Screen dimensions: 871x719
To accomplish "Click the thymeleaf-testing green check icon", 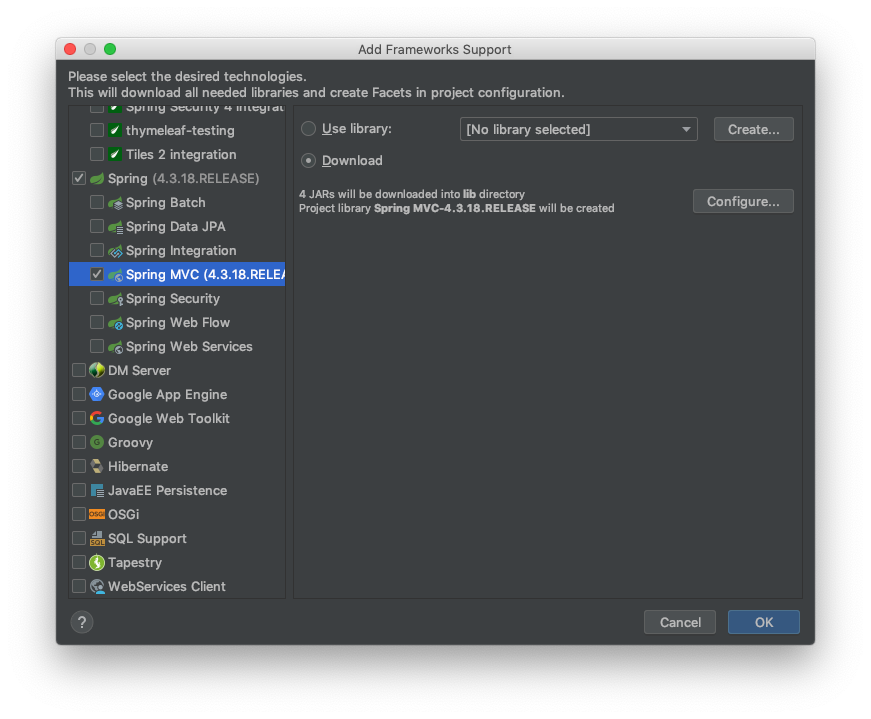I will coord(115,131).
